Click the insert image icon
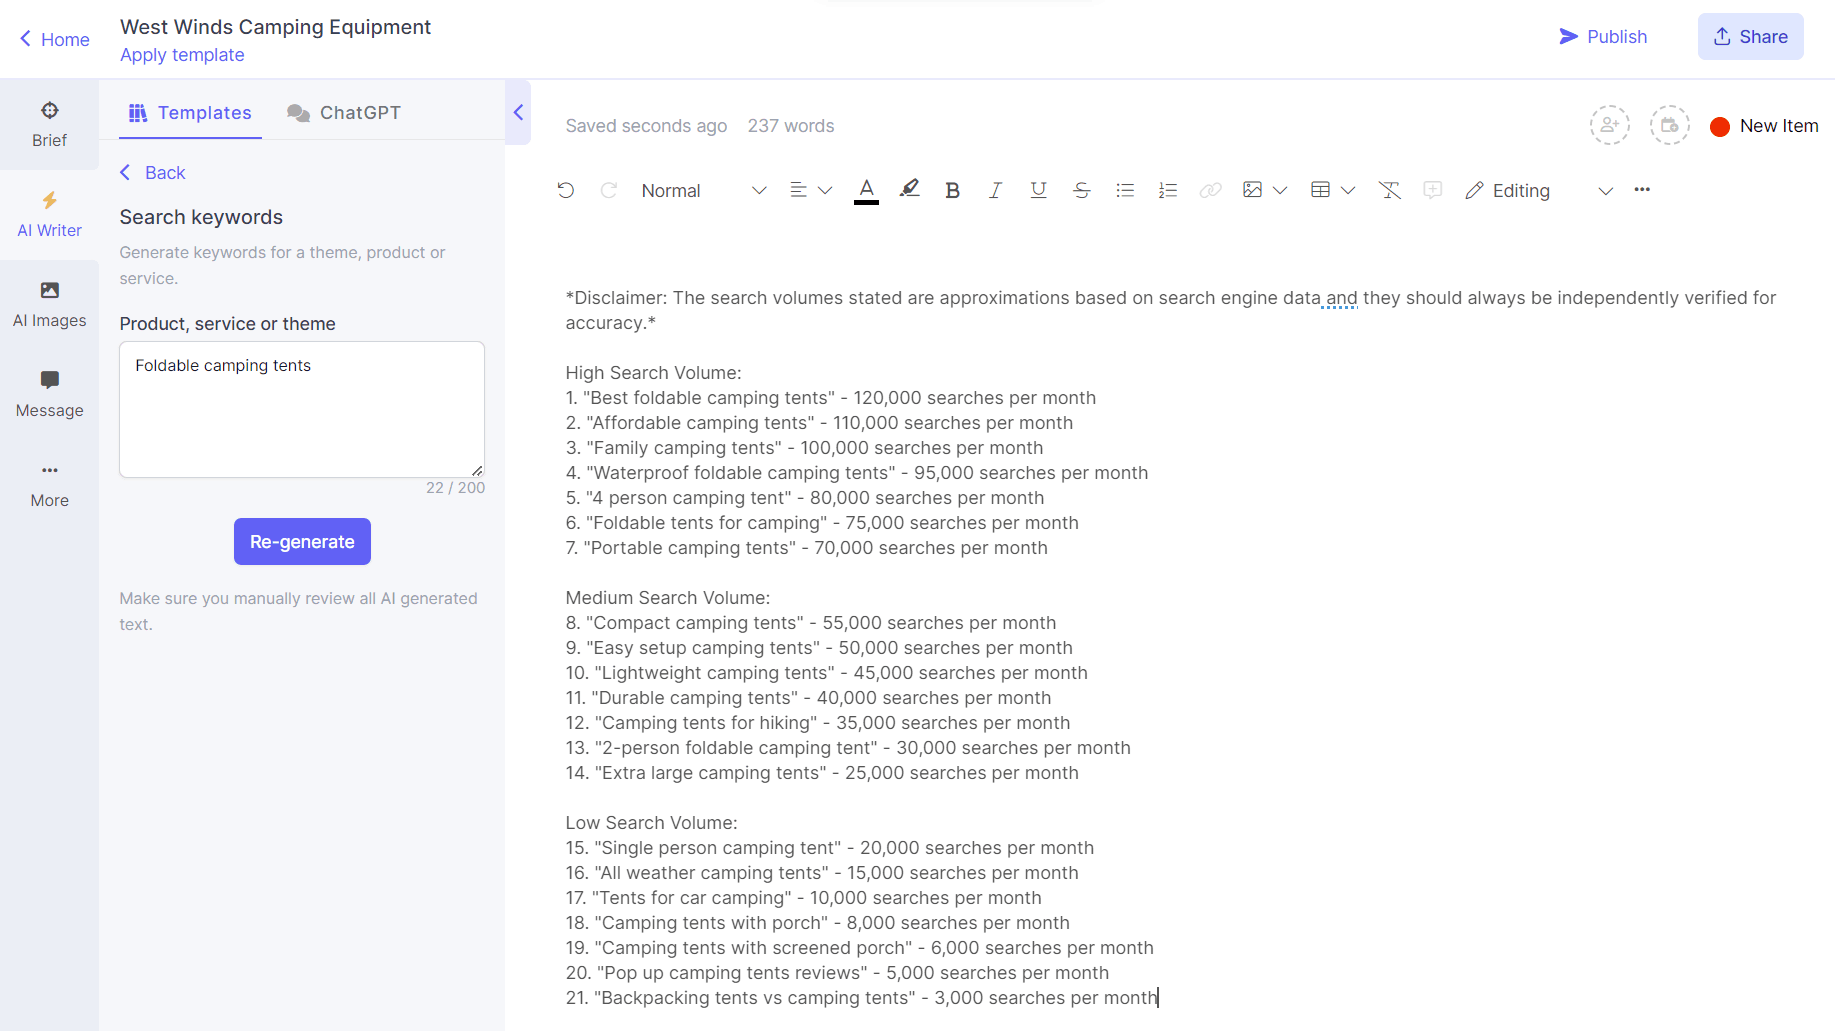The image size is (1835, 1031). pyautogui.click(x=1252, y=190)
